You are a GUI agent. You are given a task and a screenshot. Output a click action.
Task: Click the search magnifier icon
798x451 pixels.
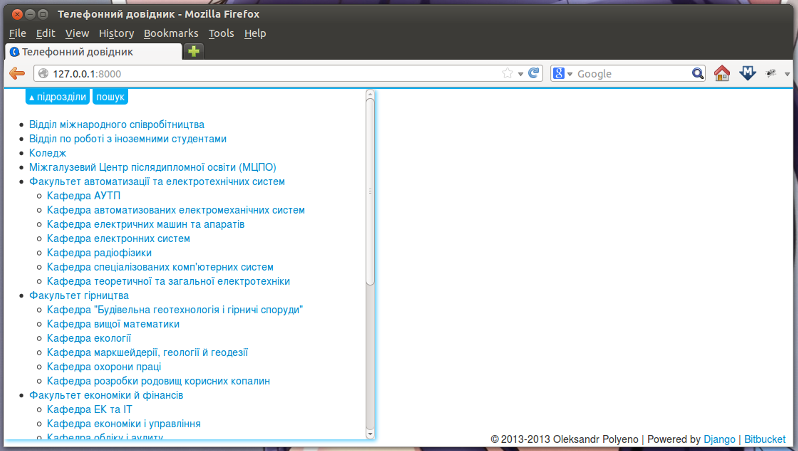(698, 74)
